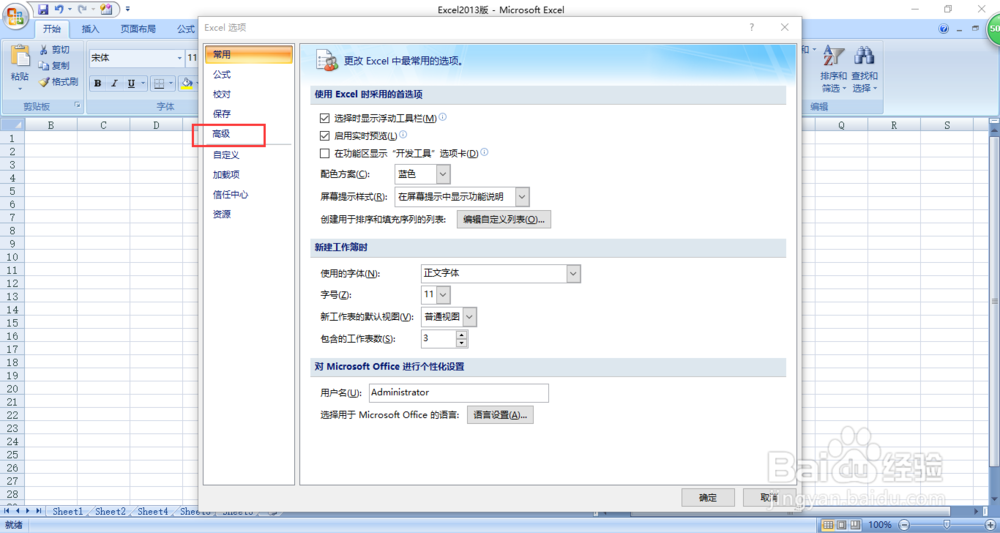Decrease the 包含的工作表数 spinner

click(x=462, y=343)
